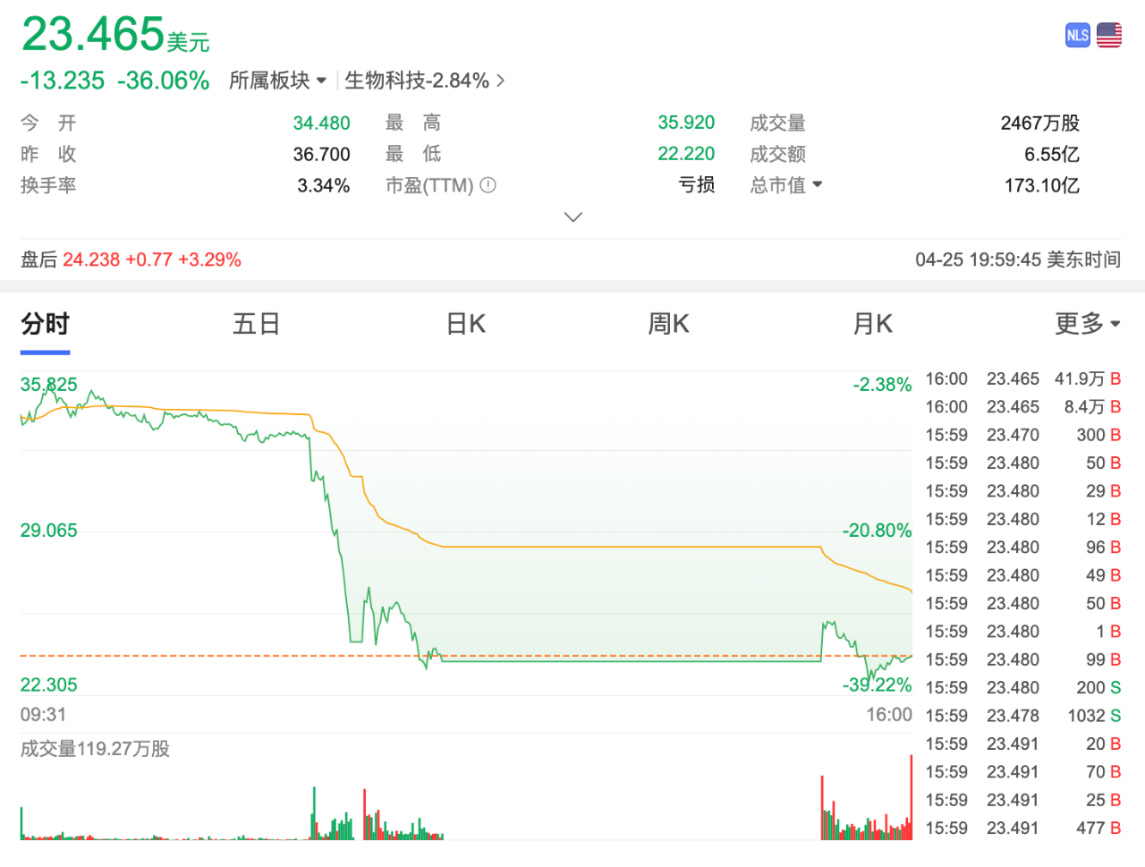Select the 分时 tab
Screen dimensions: 1145x867
point(45,324)
